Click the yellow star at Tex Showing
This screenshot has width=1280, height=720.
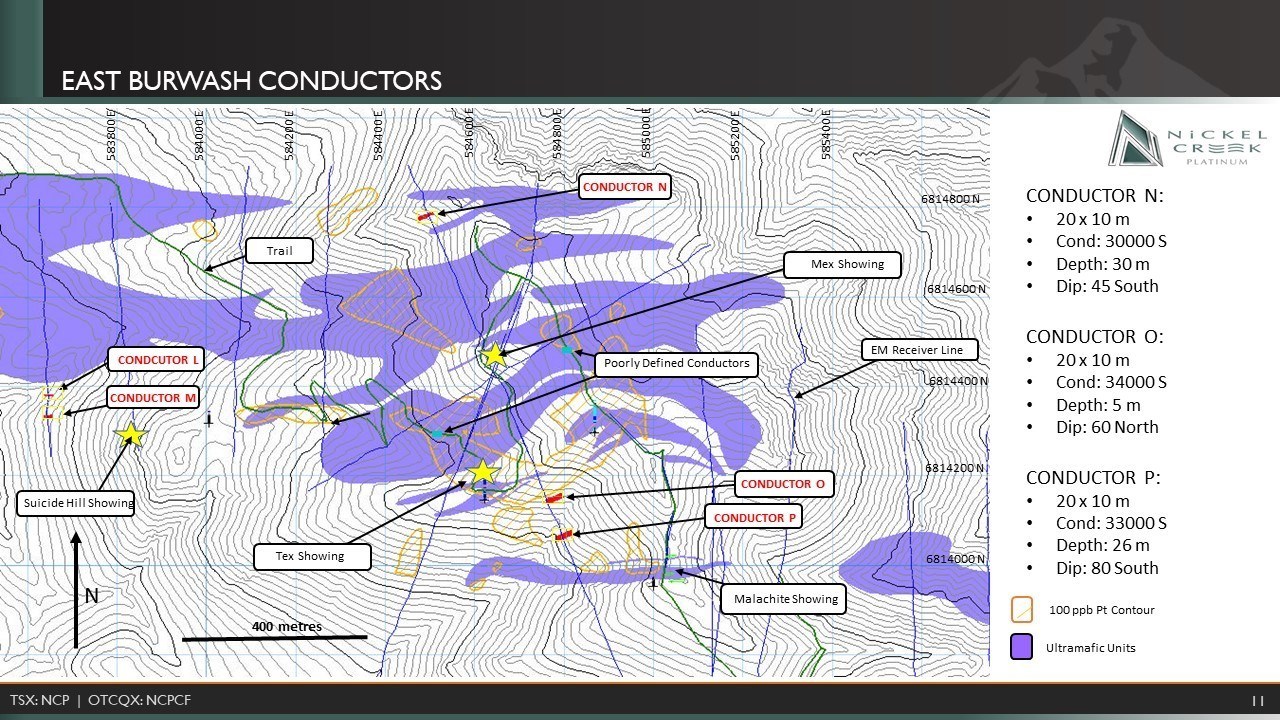pos(483,472)
